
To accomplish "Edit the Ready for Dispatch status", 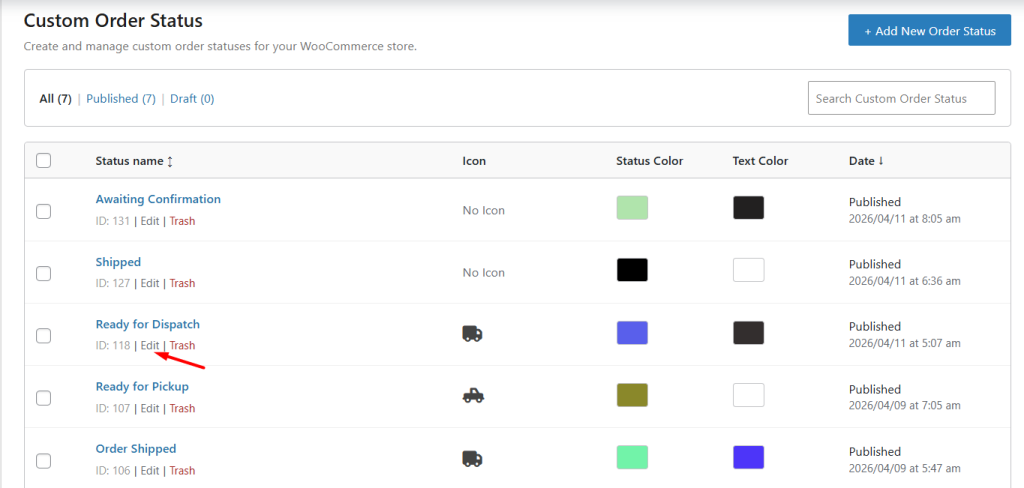I will 149,346.
